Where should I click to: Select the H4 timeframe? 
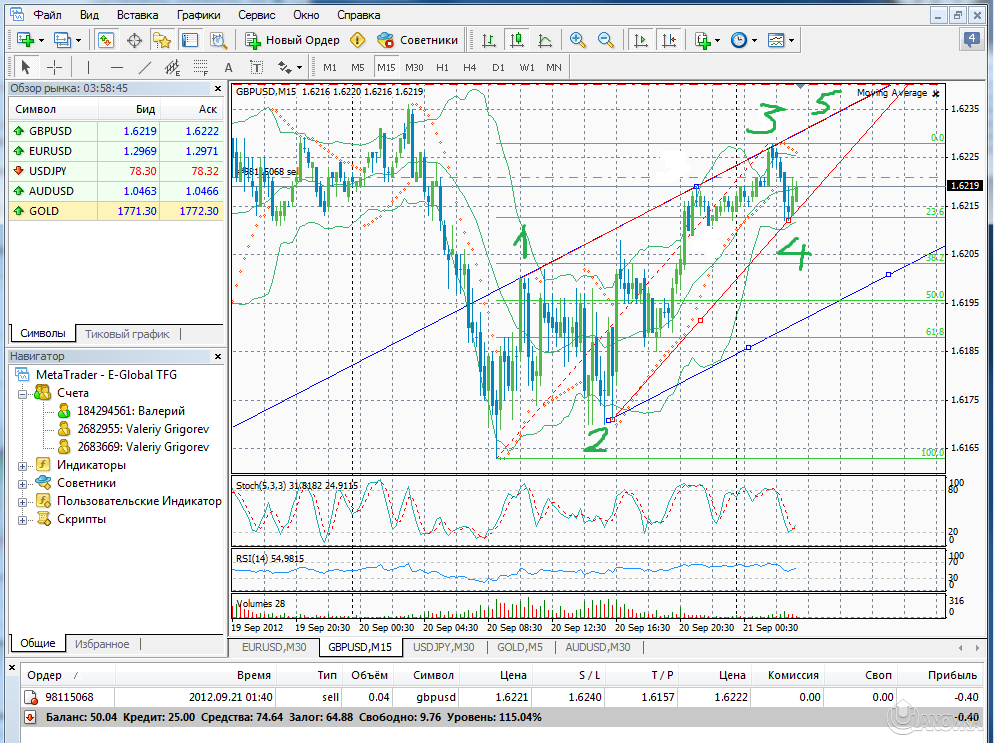(470, 67)
